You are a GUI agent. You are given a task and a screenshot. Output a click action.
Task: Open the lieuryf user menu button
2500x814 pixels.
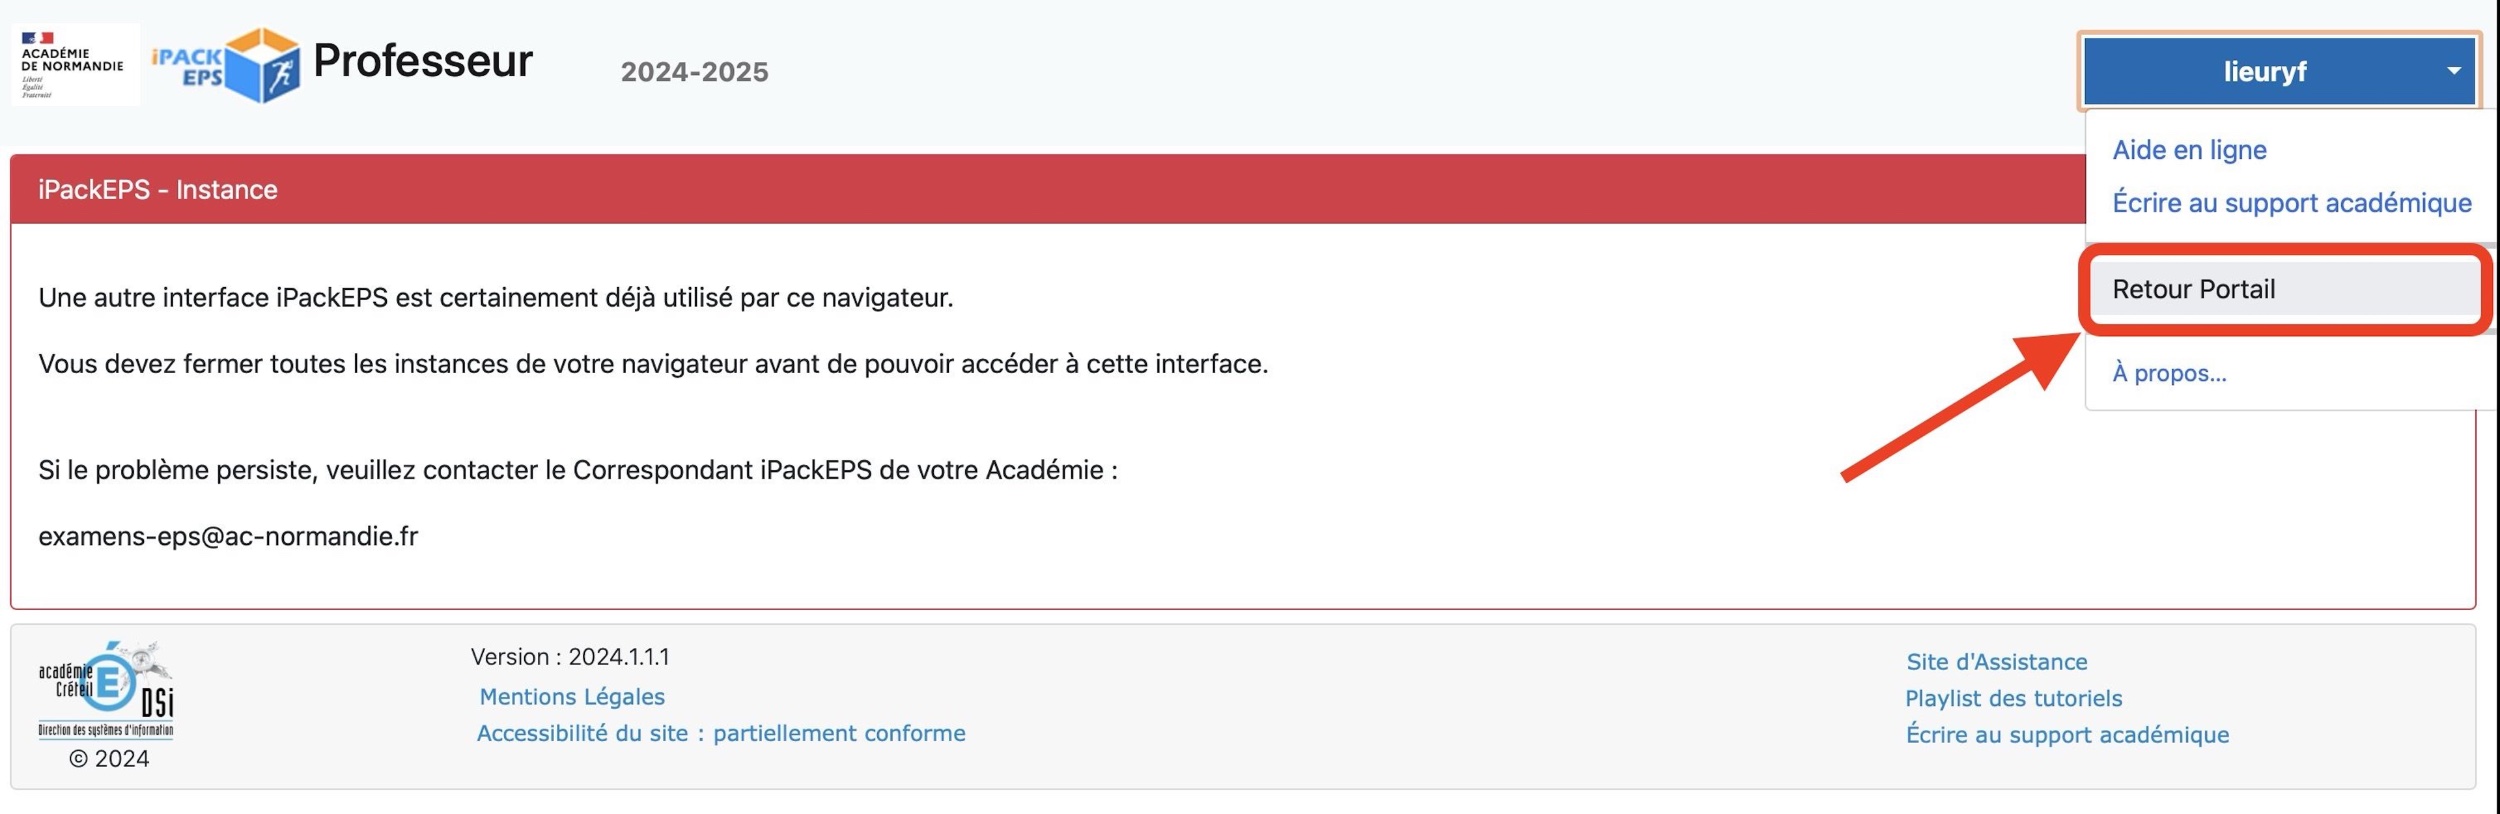coord(2264,71)
